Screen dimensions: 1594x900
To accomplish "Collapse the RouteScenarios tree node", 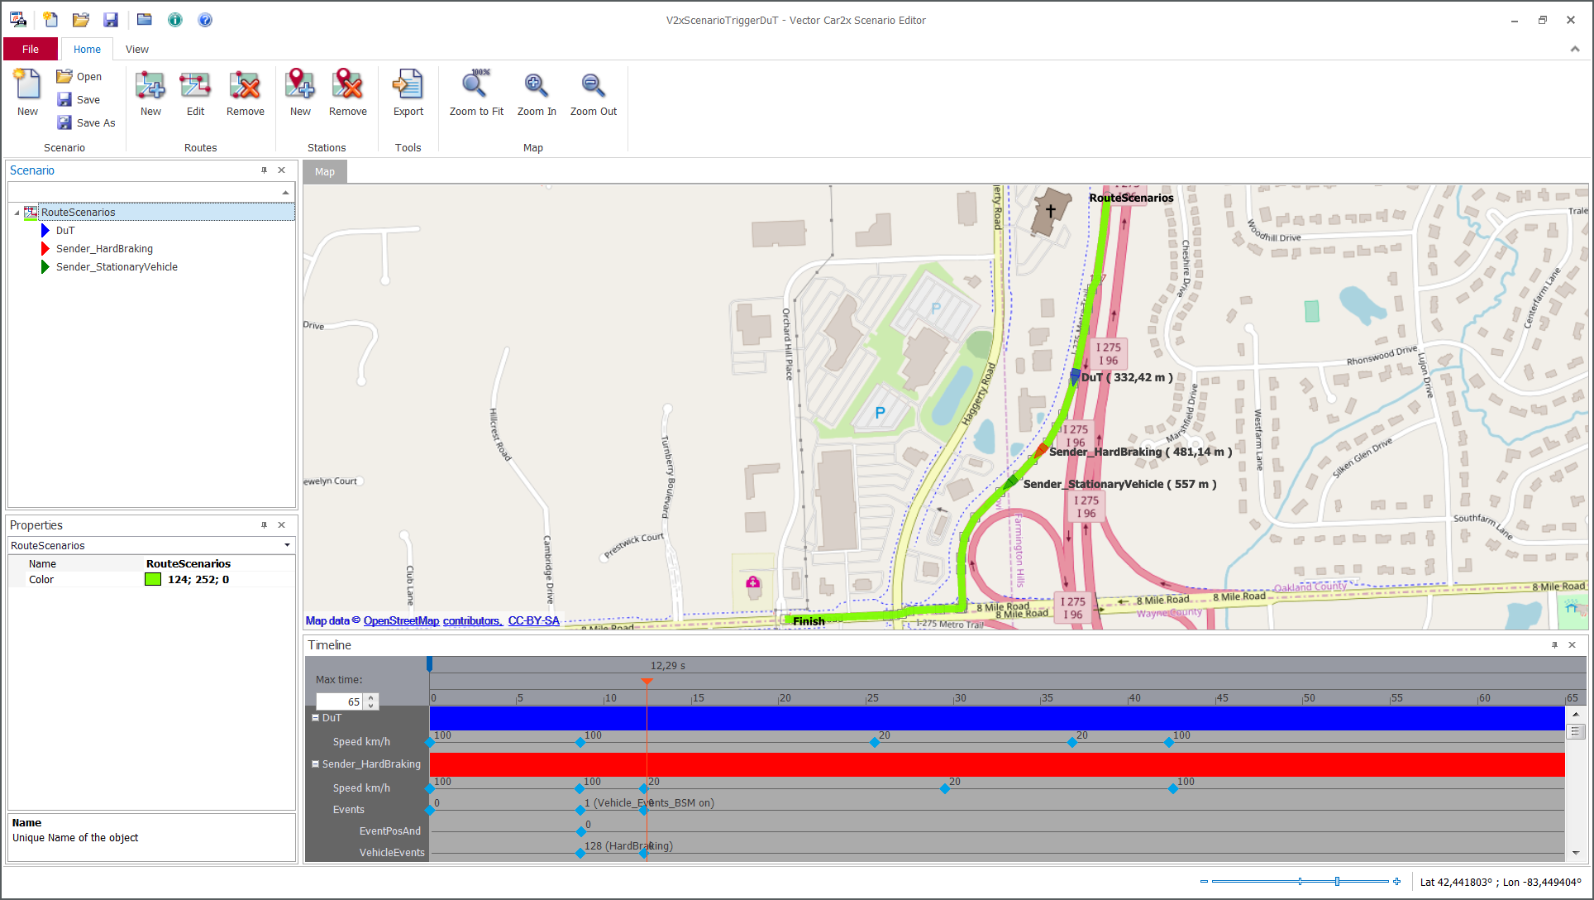I will click(x=17, y=212).
